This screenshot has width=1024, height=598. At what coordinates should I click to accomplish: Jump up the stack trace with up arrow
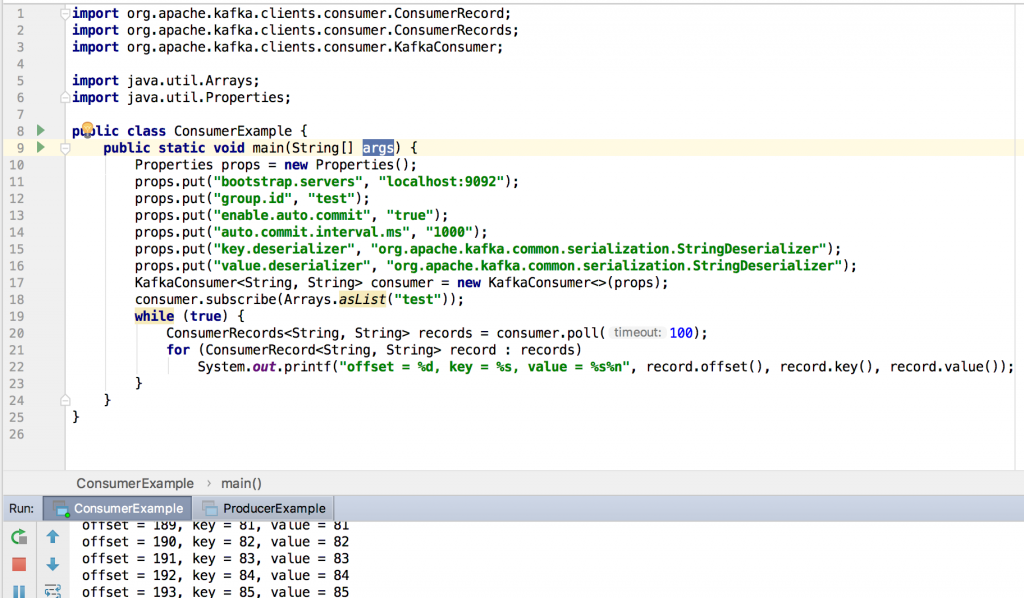[x=53, y=537]
